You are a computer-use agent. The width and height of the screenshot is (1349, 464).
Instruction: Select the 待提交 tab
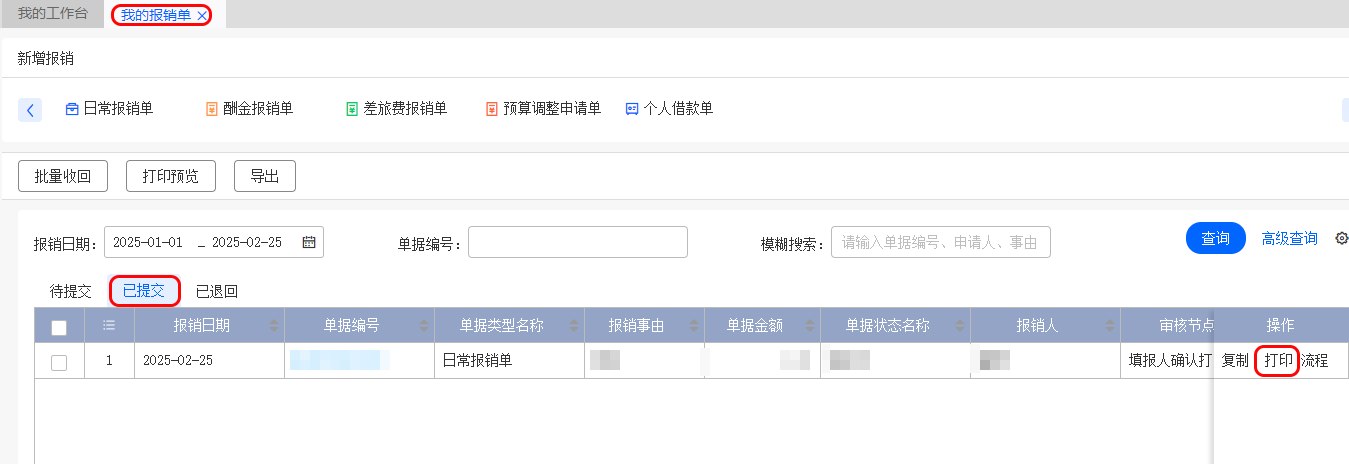point(70,291)
